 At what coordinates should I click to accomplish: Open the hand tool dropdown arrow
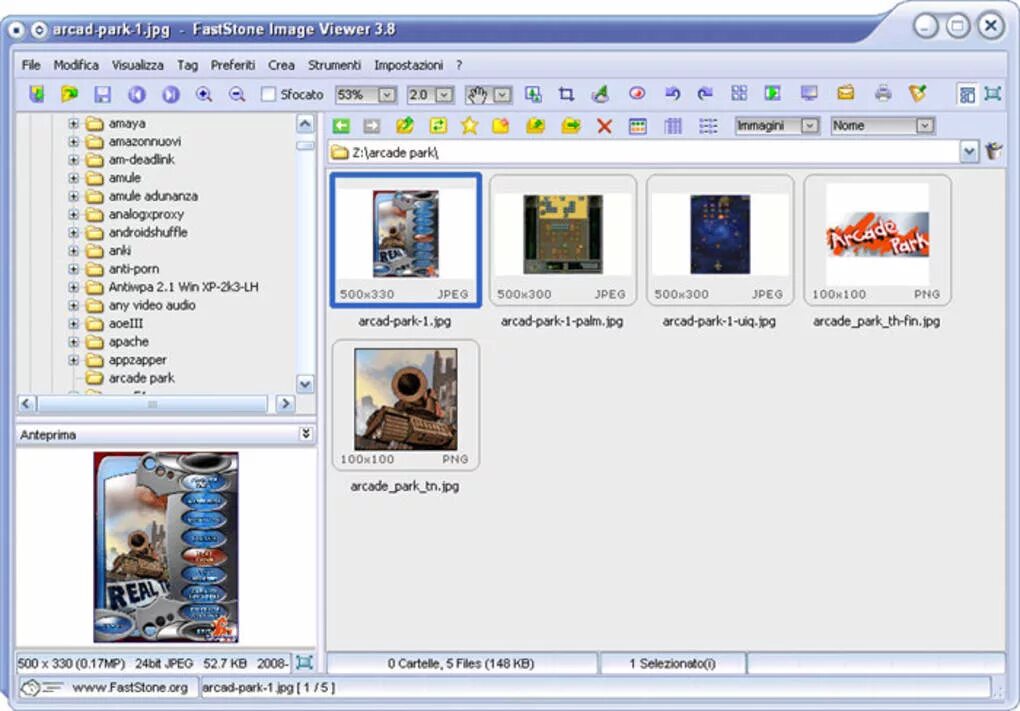pyautogui.click(x=502, y=95)
